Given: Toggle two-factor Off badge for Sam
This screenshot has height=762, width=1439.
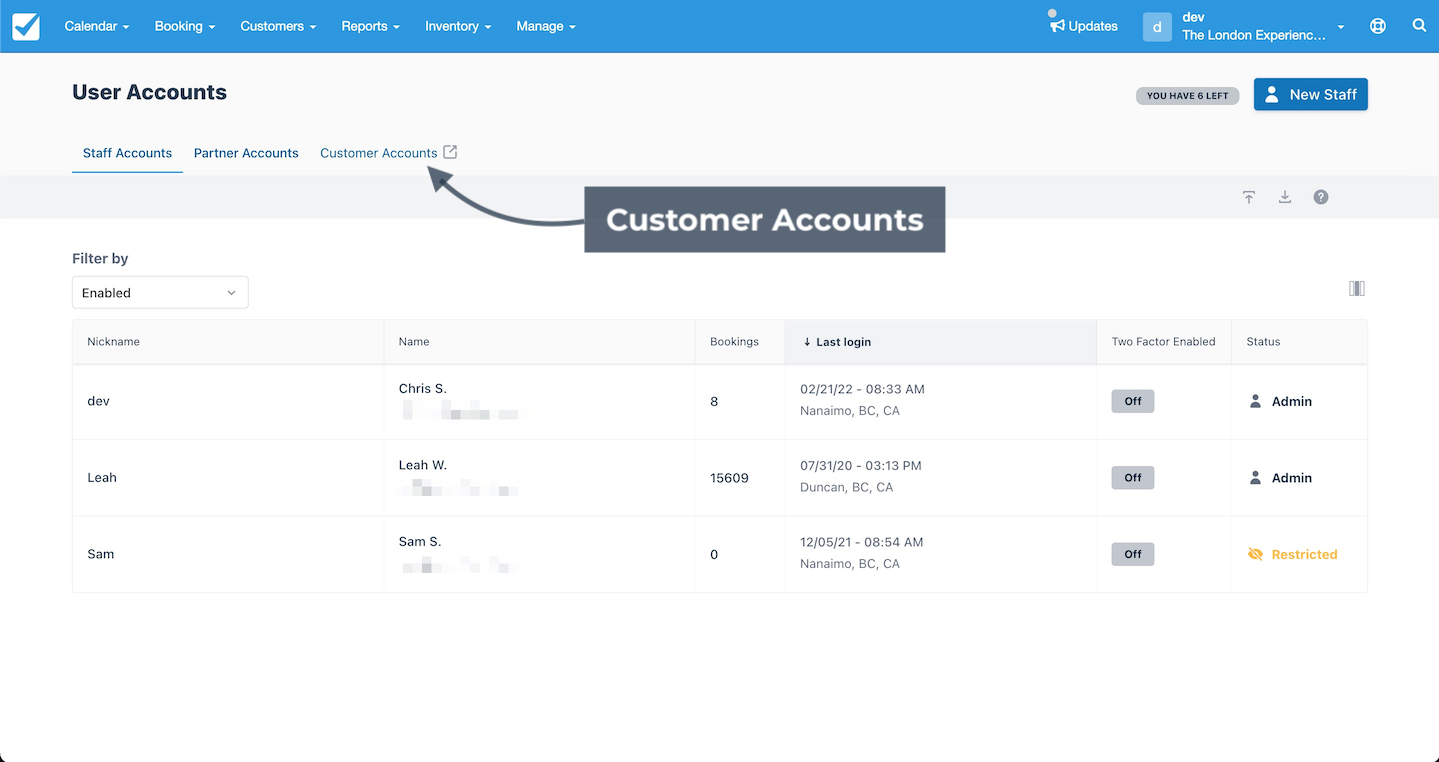Looking at the screenshot, I should (1133, 554).
